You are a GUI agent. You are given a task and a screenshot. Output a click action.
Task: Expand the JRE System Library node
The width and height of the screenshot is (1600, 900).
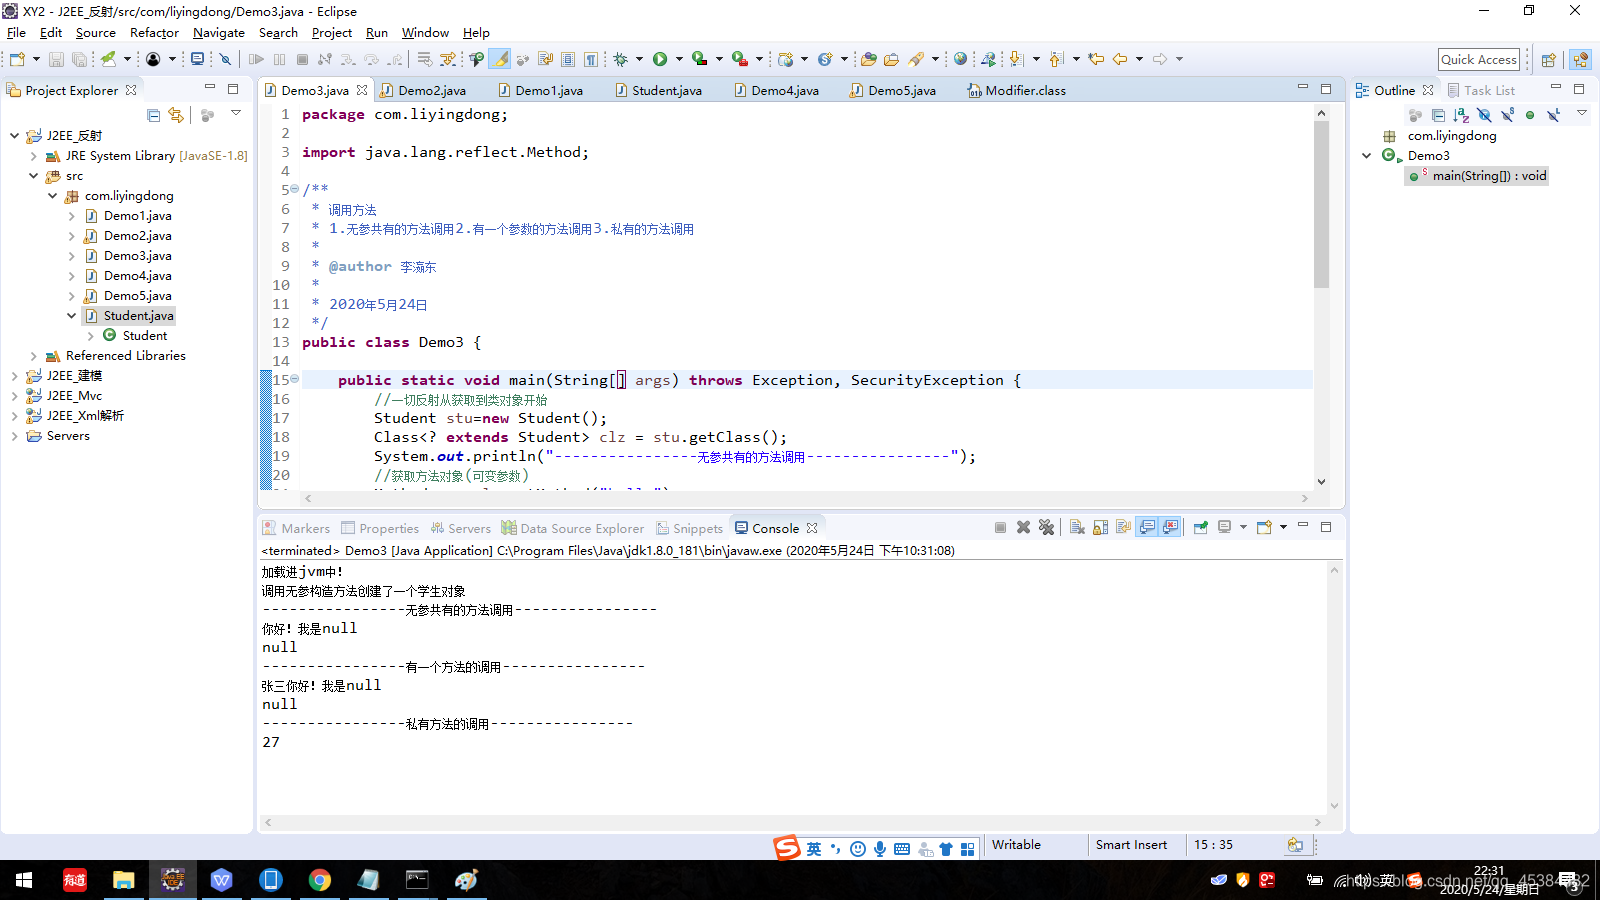[33, 155]
